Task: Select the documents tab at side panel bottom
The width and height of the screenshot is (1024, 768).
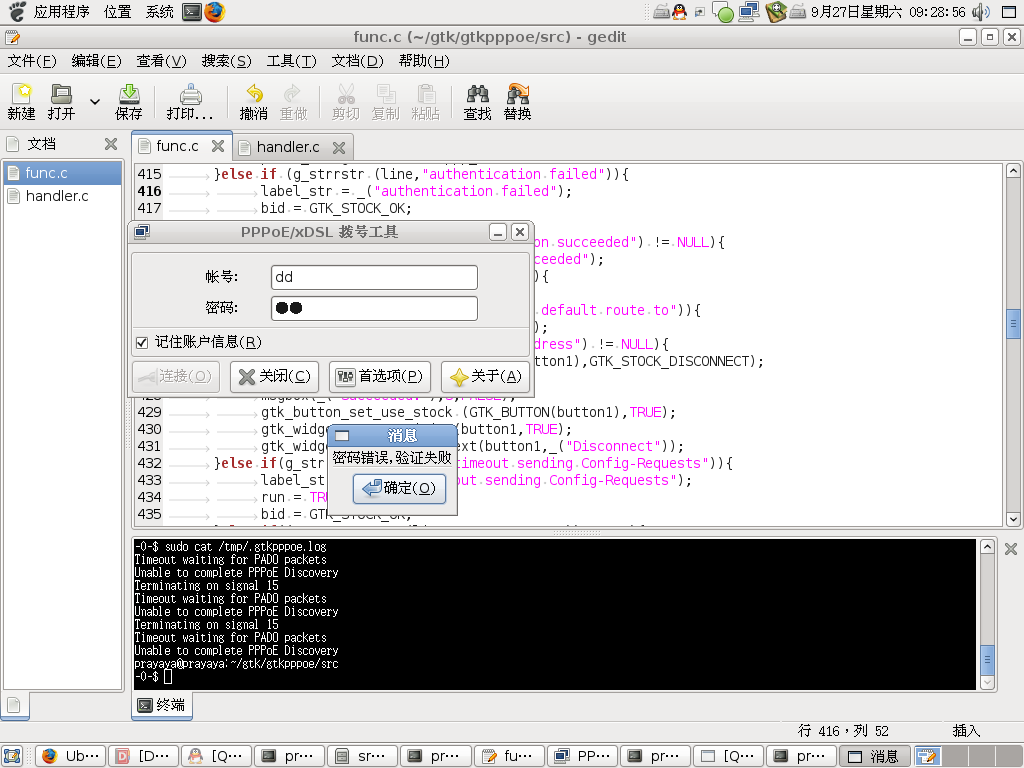Action: click(x=14, y=705)
